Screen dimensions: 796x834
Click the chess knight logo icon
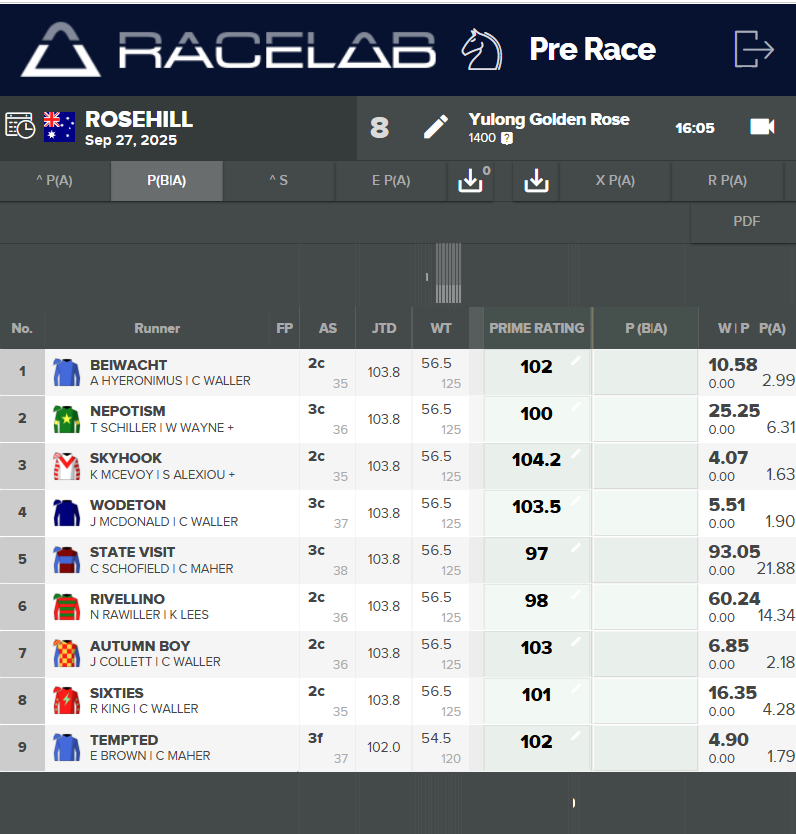click(481, 49)
